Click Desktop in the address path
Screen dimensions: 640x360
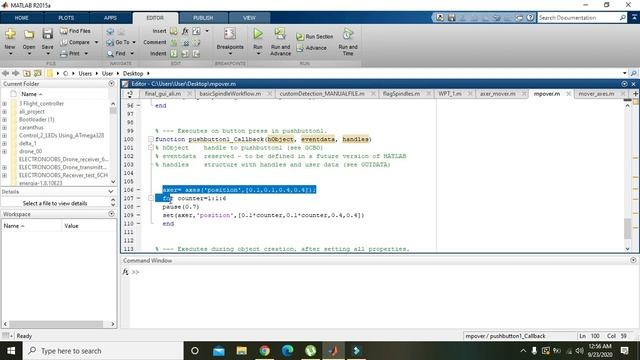click(x=133, y=73)
